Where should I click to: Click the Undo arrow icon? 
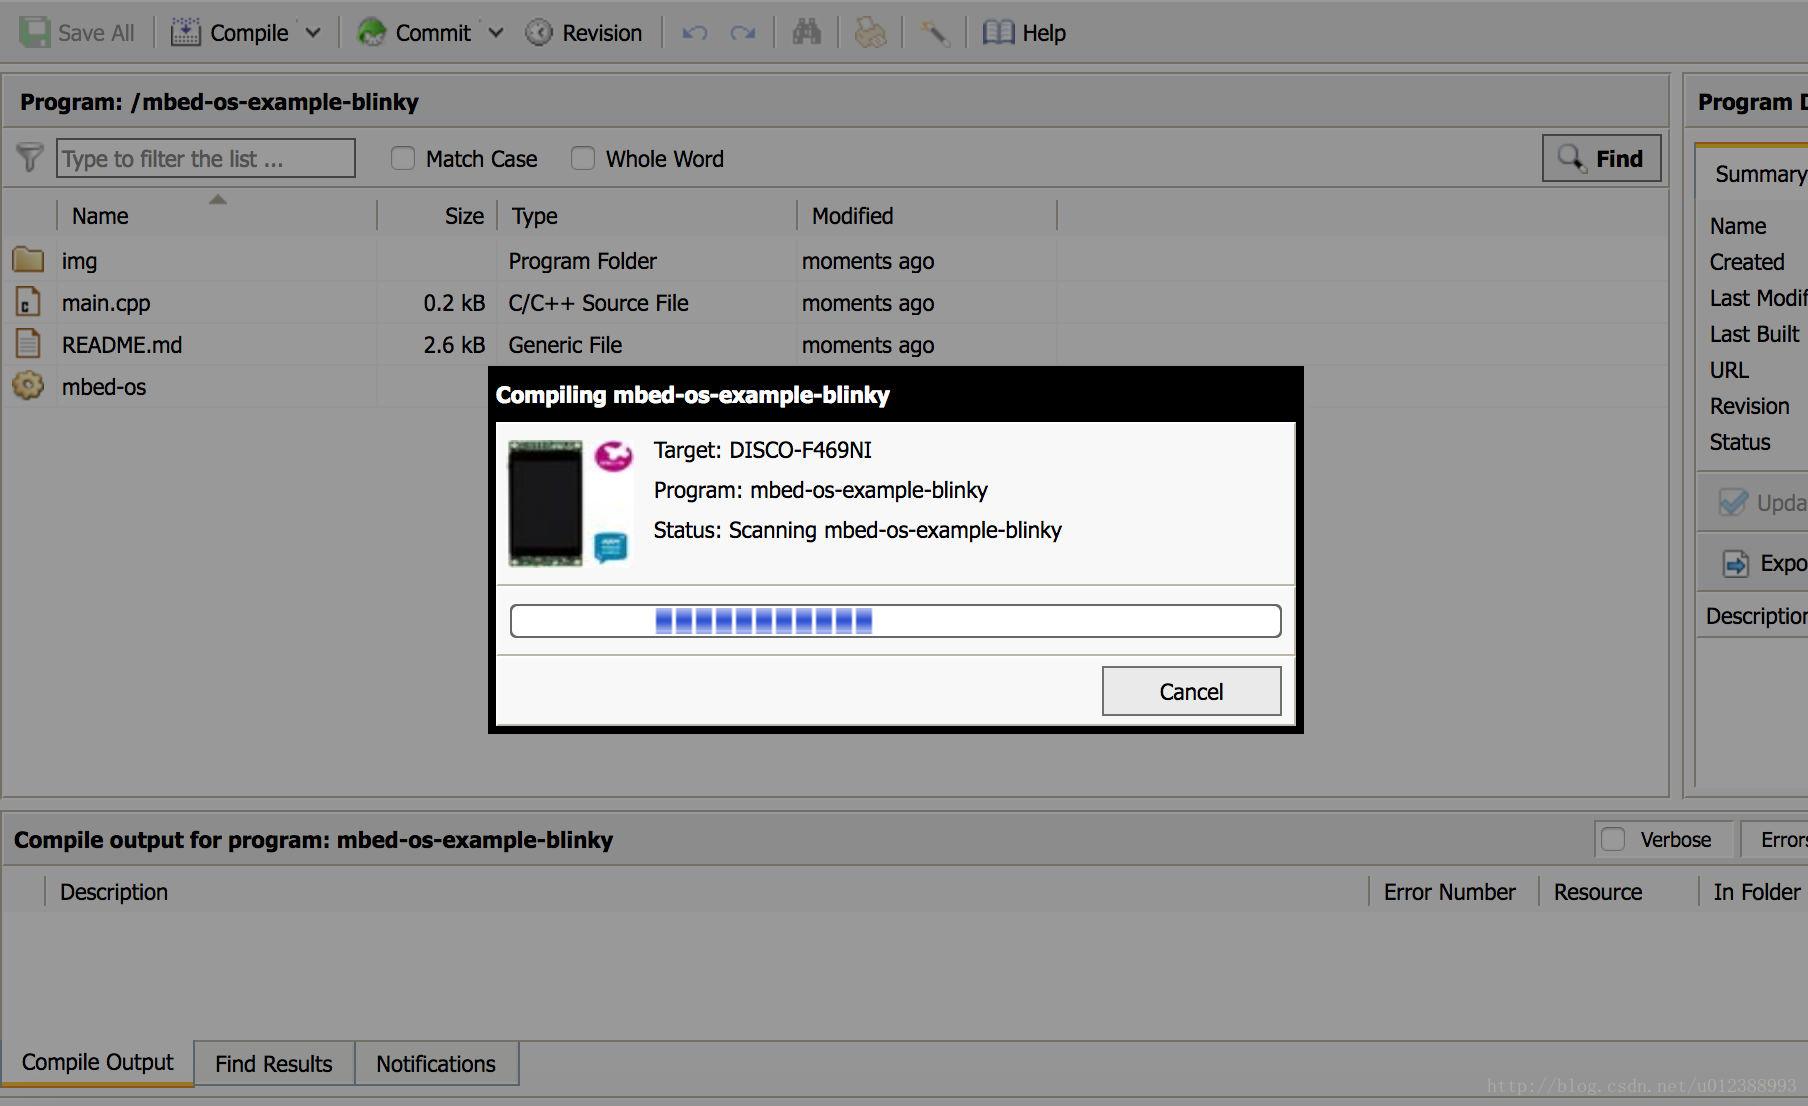695,33
